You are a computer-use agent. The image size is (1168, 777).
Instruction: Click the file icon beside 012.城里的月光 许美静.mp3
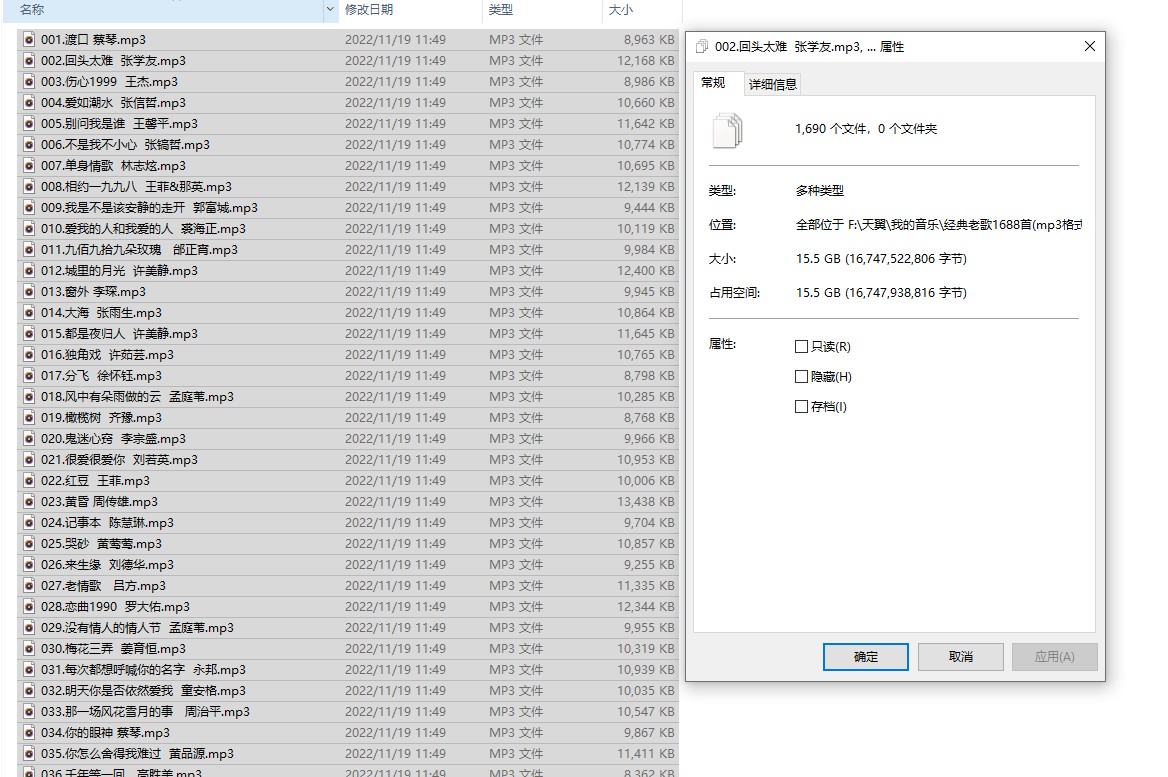click(x=29, y=270)
